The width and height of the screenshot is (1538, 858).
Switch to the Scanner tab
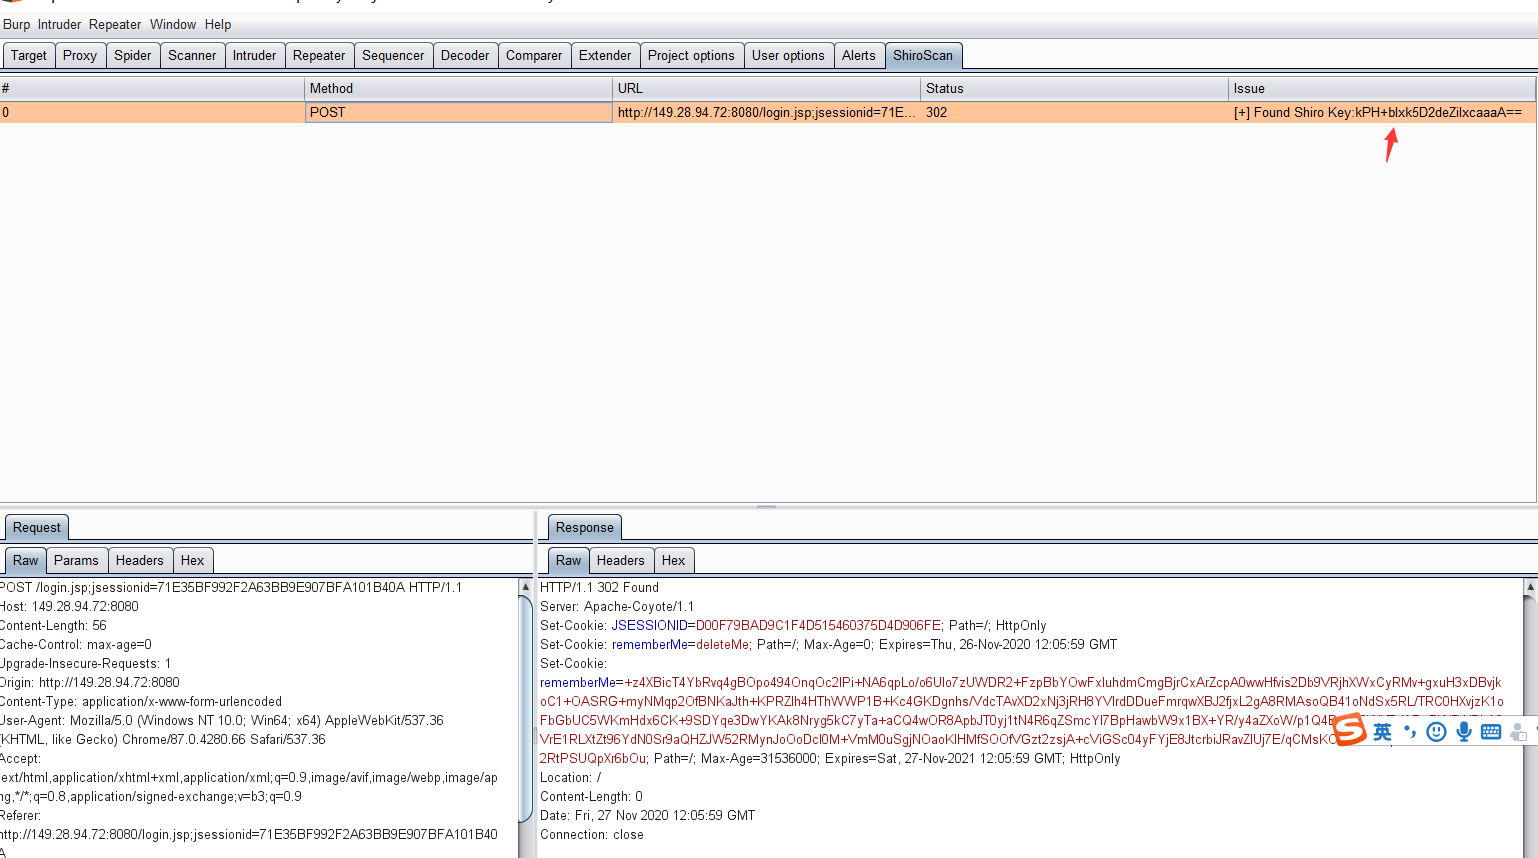[192, 55]
